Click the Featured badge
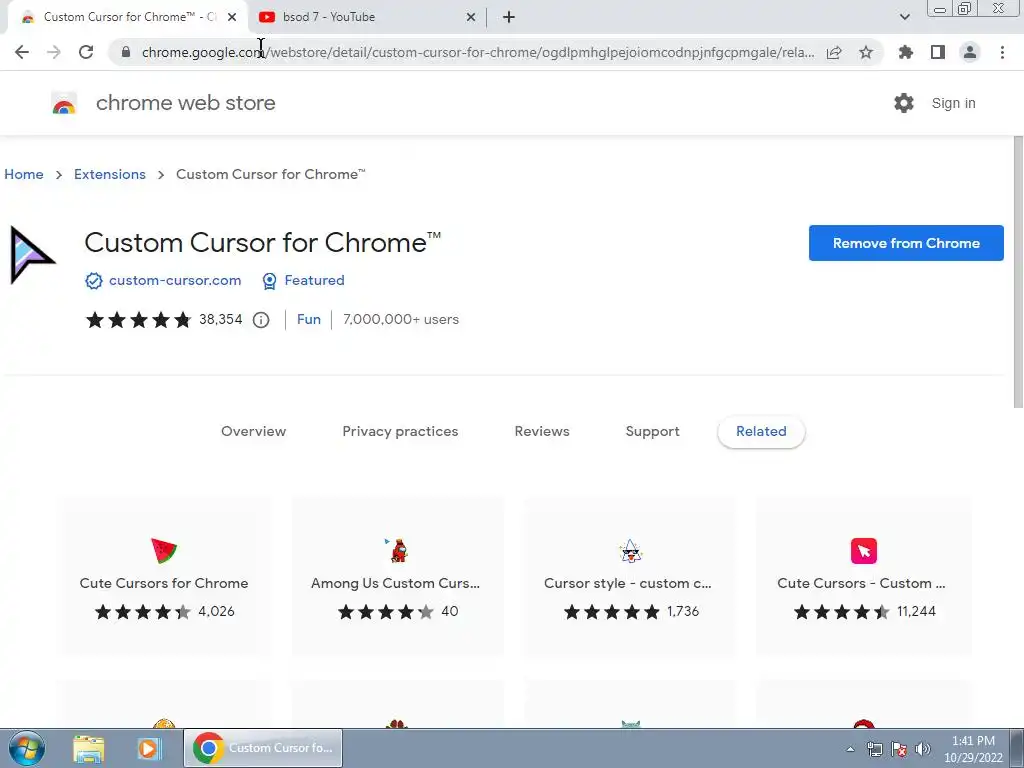 (x=303, y=281)
